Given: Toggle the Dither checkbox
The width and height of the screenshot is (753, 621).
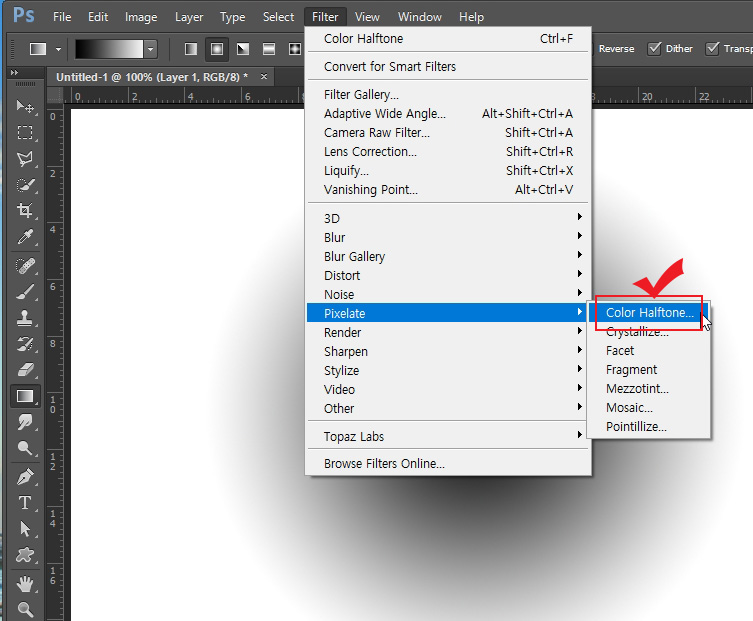Looking at the screenshot, I should click(654, 49).
